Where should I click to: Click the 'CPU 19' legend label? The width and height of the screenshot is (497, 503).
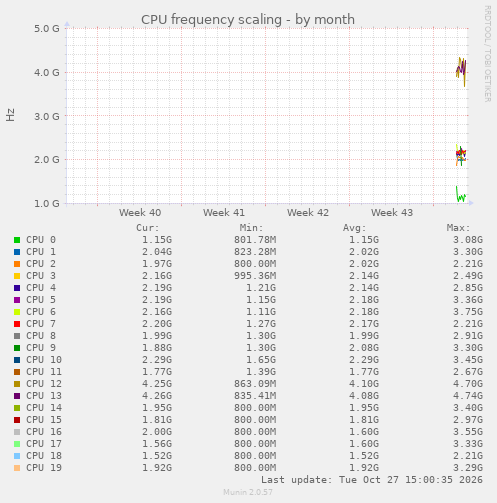[44, 468]
